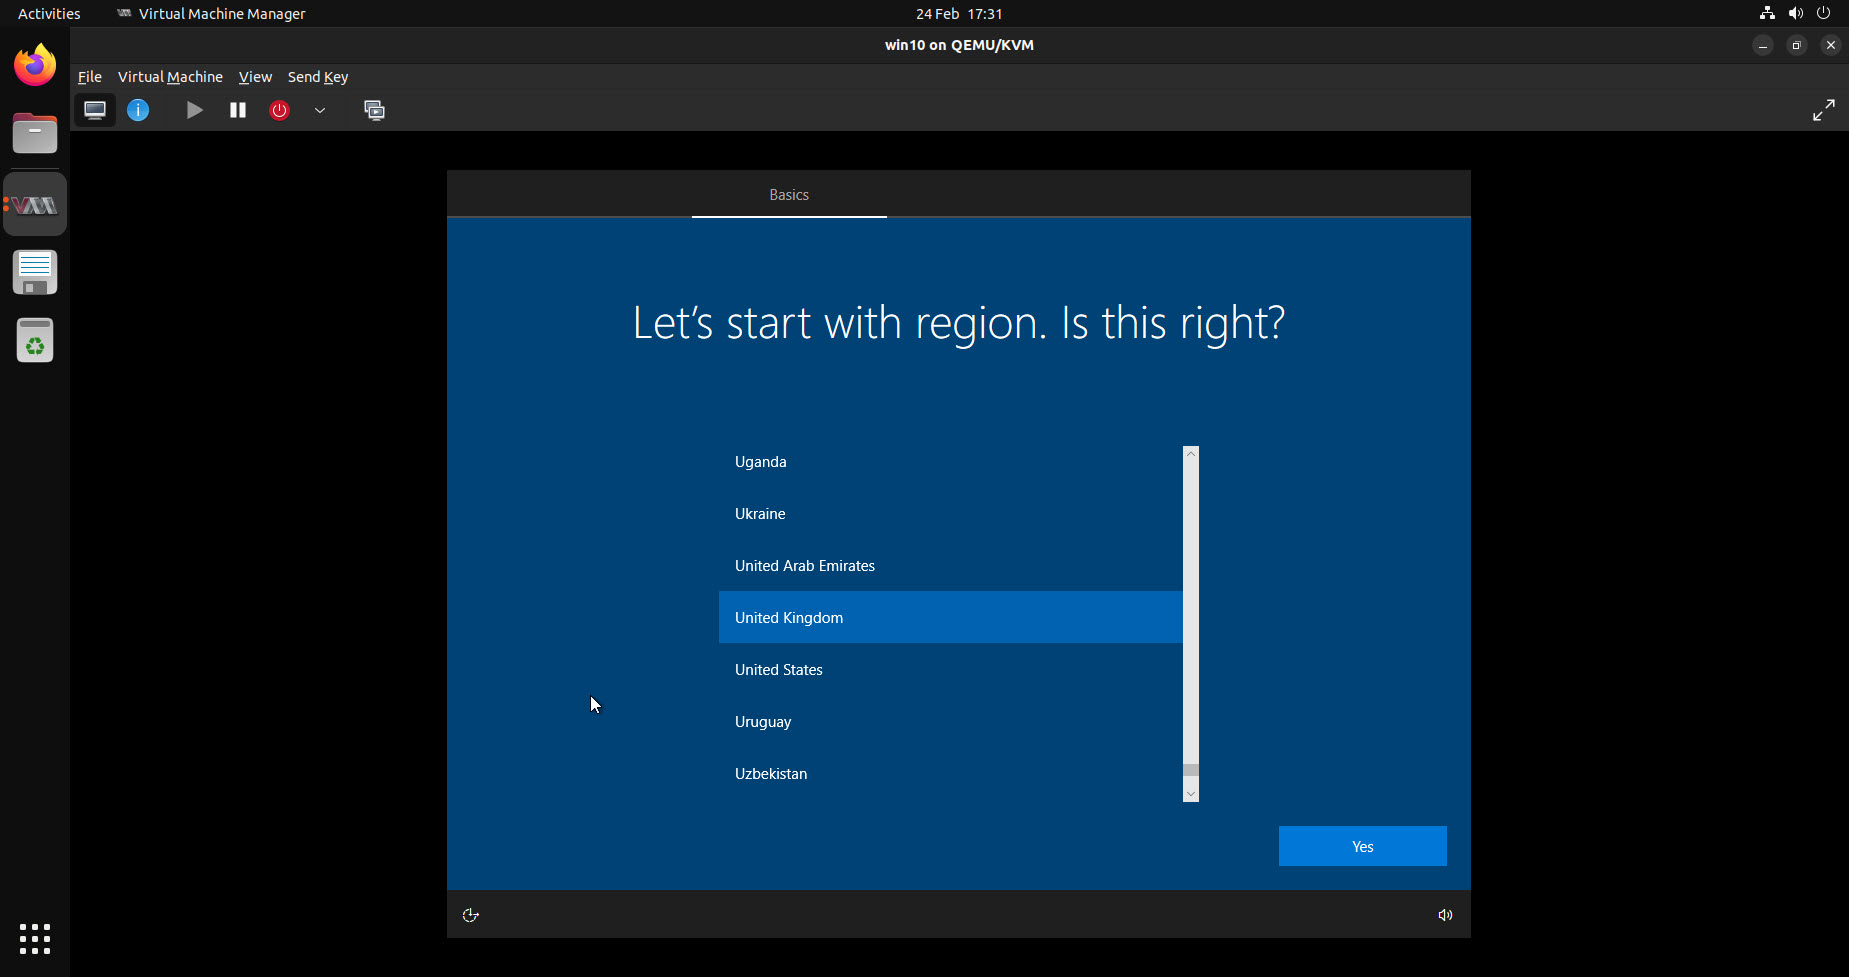This screenshot has width=1849, height=977.
Task: Open the Send Key menu
Action: pos(317,76)
